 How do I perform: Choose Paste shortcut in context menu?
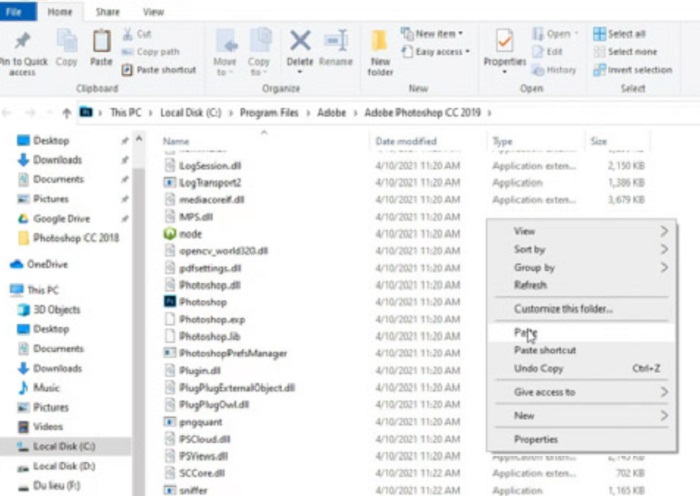coord(581,350)
